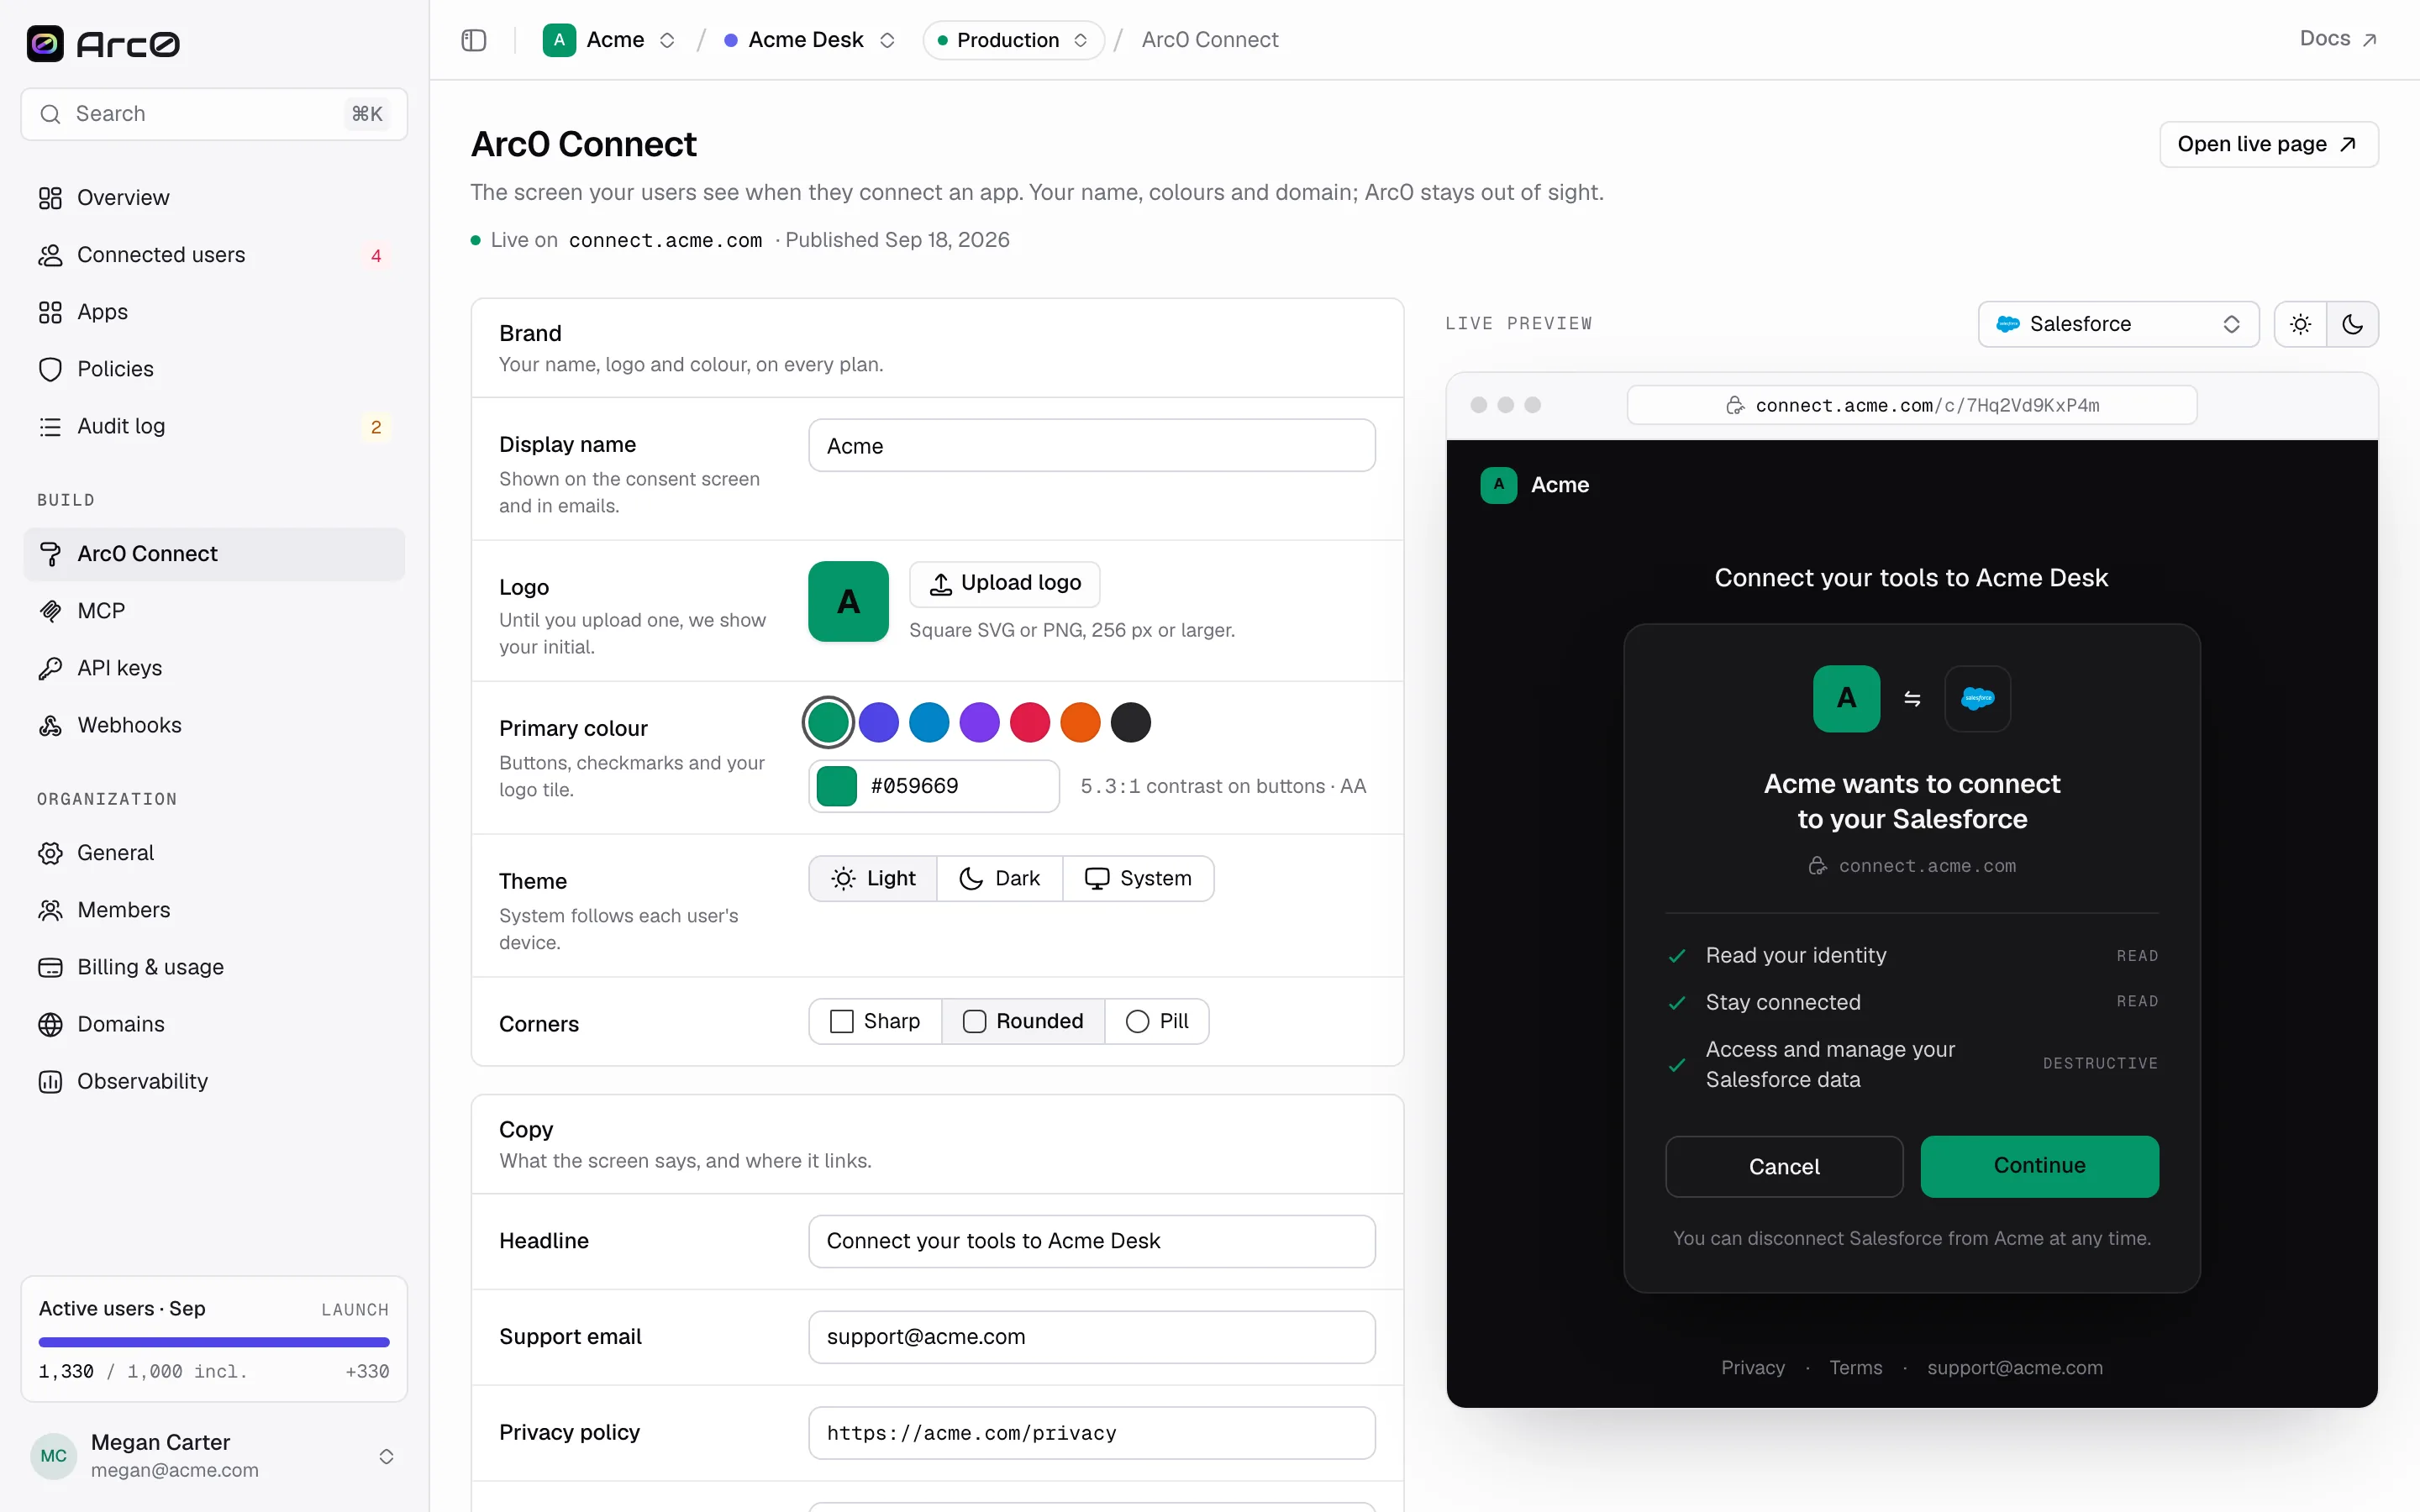Viewport: 2420px width, 1512px height.
Task: Click Open live page button
Action: click(2268, 144)
